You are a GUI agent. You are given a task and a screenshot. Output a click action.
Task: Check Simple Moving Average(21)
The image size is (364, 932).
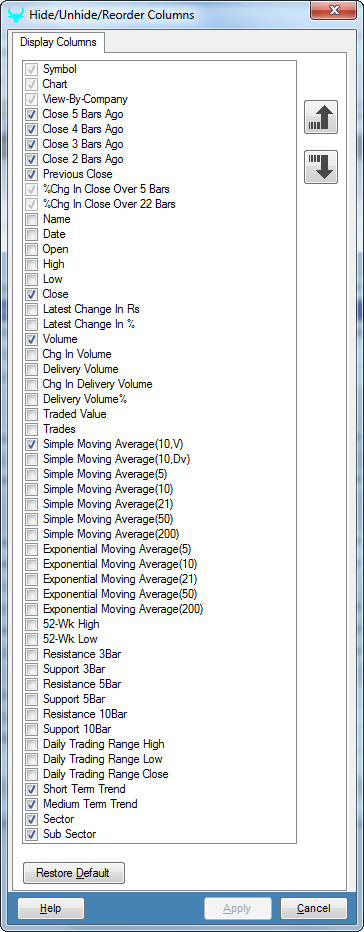click(x=32, y=505)
